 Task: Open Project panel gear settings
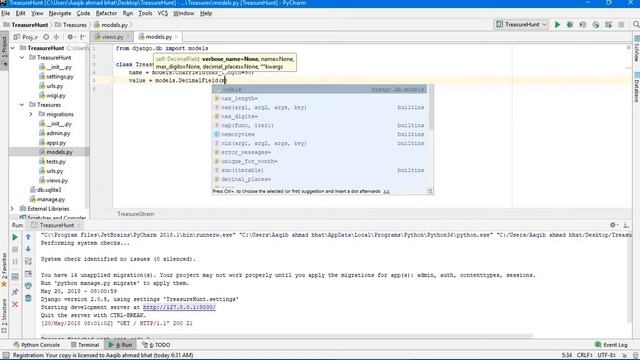tap(70, 37)
